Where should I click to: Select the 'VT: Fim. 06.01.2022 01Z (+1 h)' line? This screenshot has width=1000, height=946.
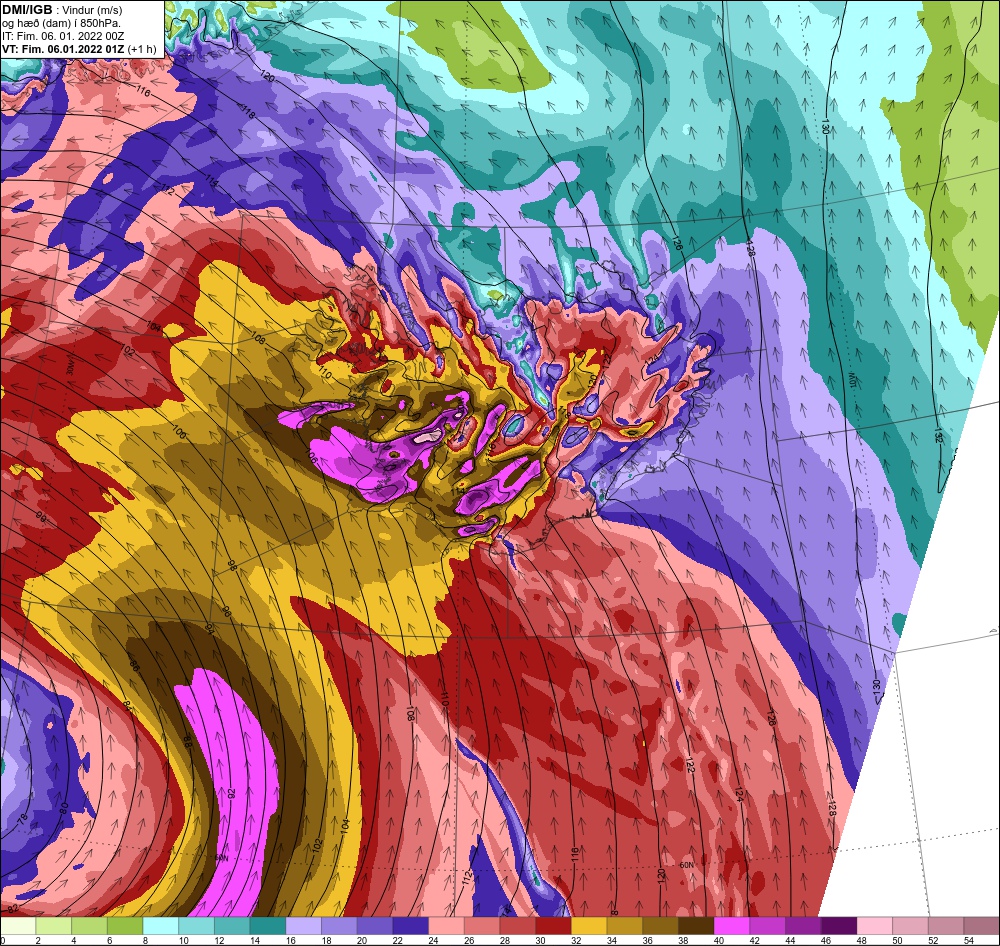79,49
